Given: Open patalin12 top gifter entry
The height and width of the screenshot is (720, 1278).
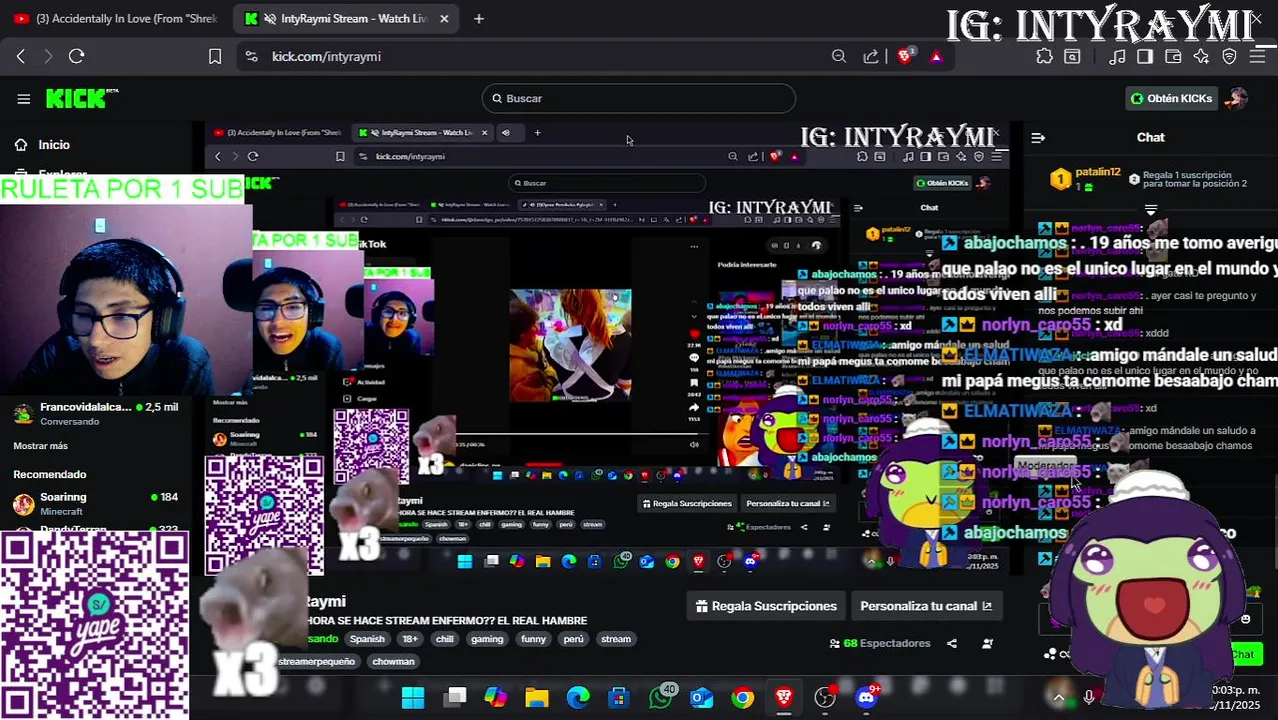Looking at the screenshot, I should (1085, 178).
